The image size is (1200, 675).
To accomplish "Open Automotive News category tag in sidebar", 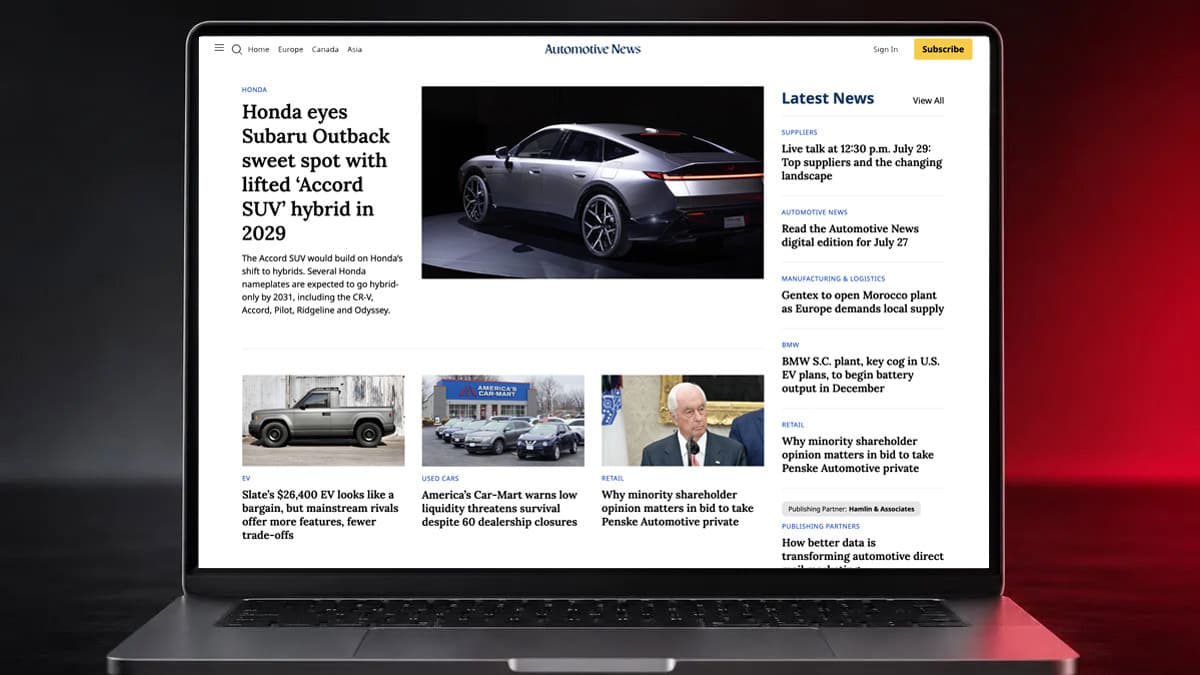I will tap(814, 212).
